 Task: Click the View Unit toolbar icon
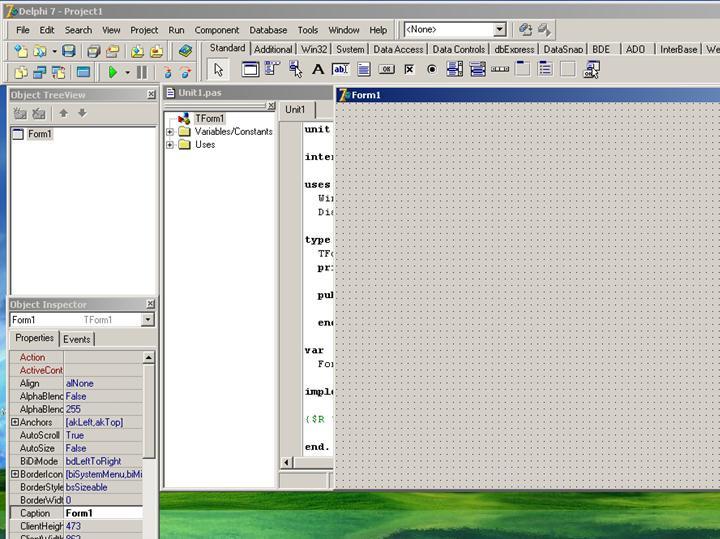tap(21, 72)
